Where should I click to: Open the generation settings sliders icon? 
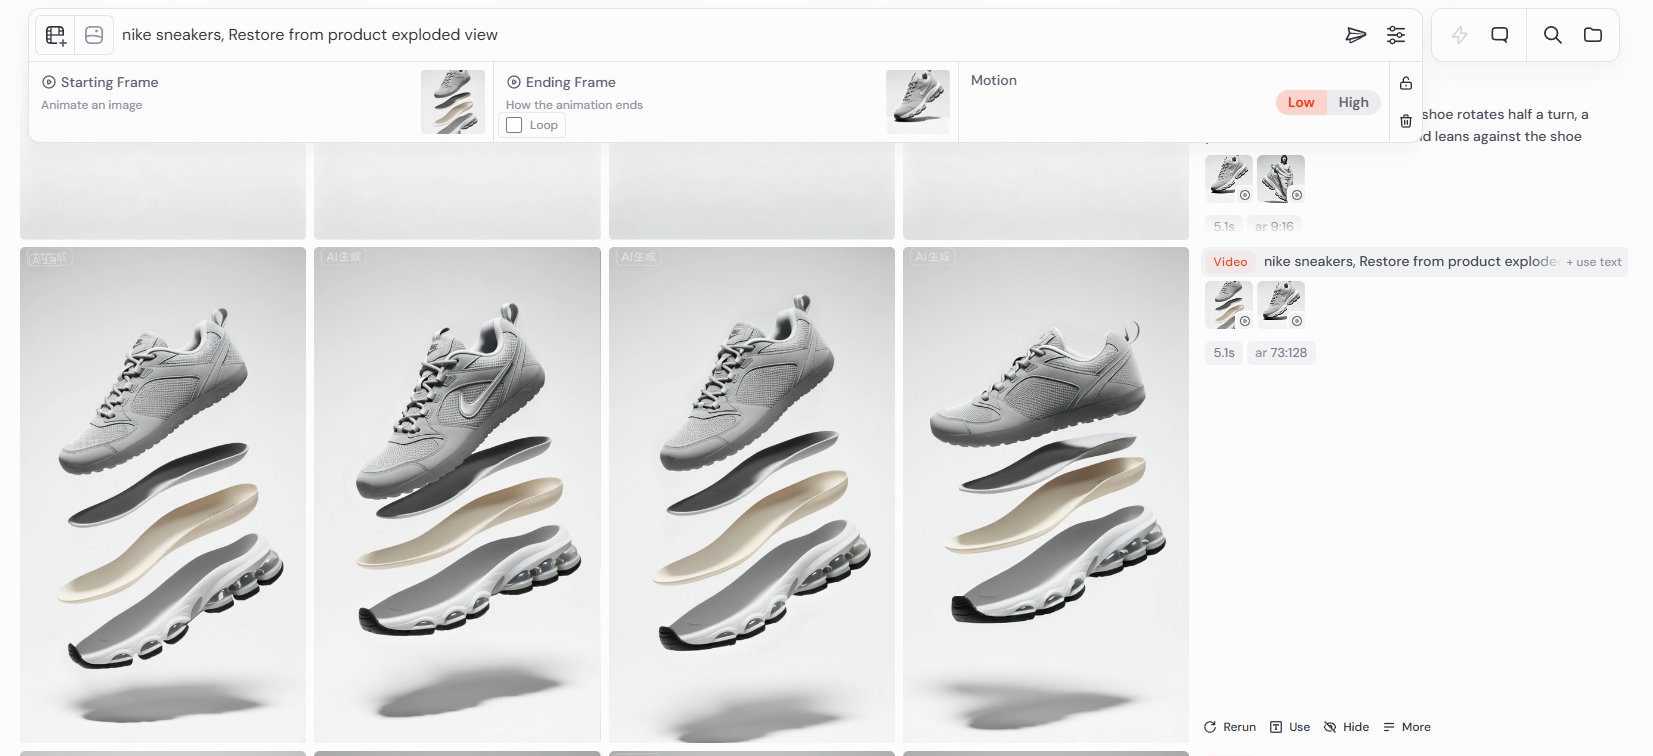1396,35
